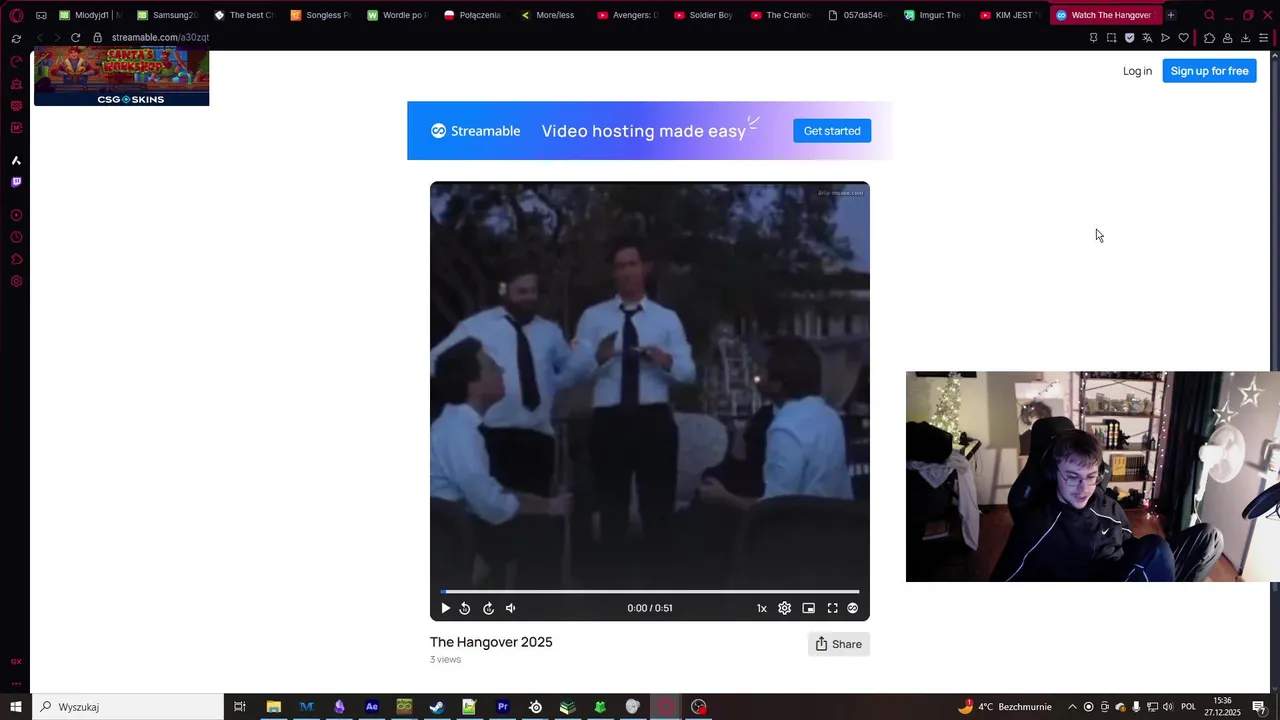The width and height of the screenshot is (1280, 720).
Task: Switch to the Imgur tab
Action: click(x=934, y=15)
